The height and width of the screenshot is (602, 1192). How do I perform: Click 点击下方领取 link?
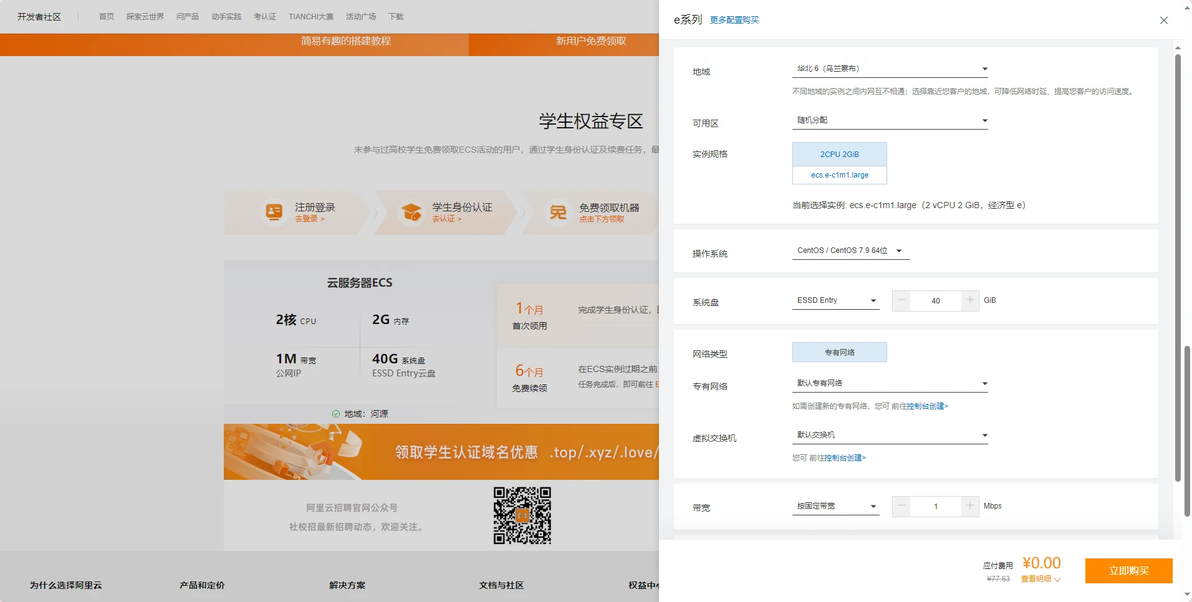point(601,219)
